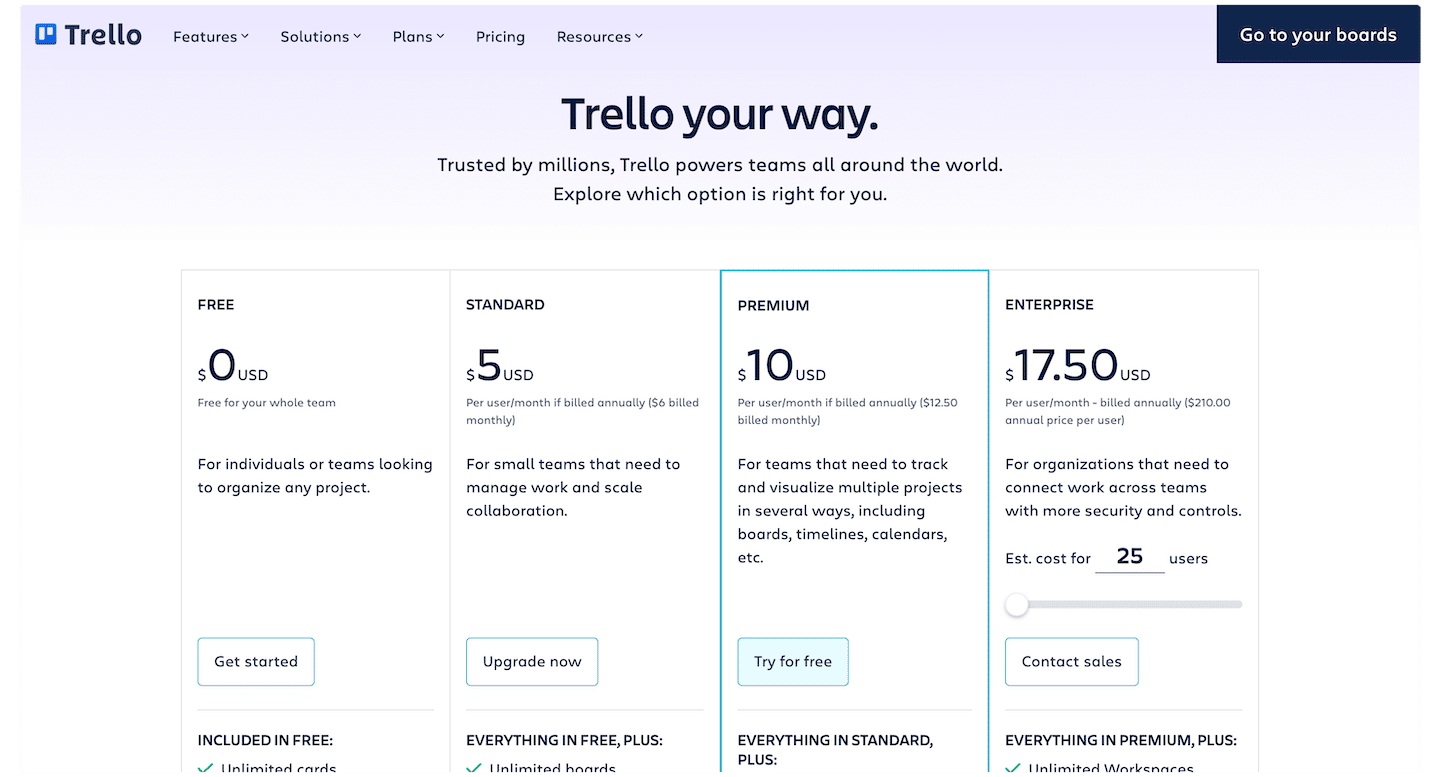
Task: Click the PREMIUM plan heading
Action: (x=773, y=306)
